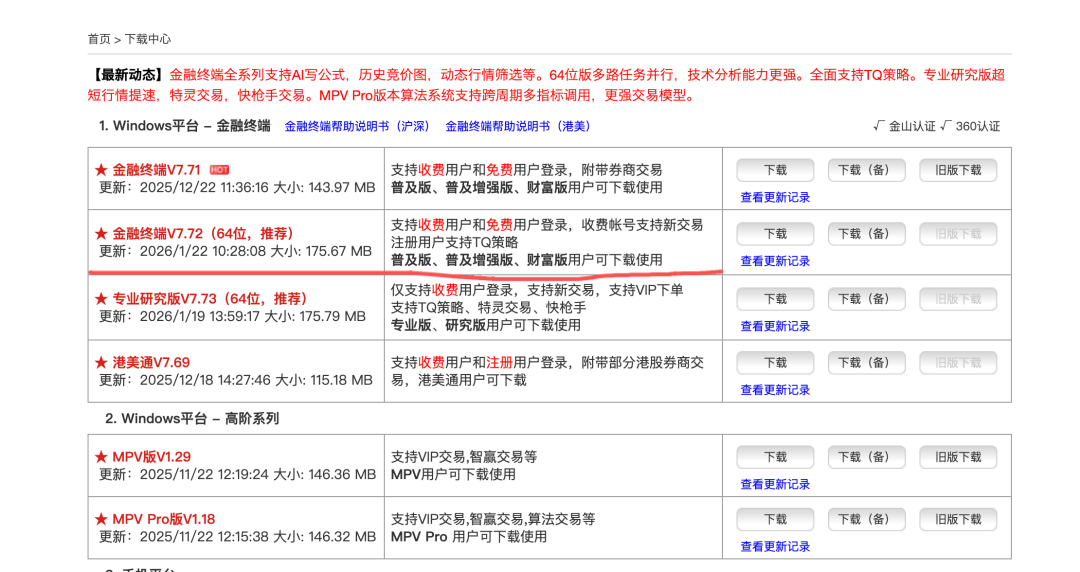Viewport: 1080px width, 572px height.
Task: Click the 【最新动态】announcement label
Action: coord(127,75)
